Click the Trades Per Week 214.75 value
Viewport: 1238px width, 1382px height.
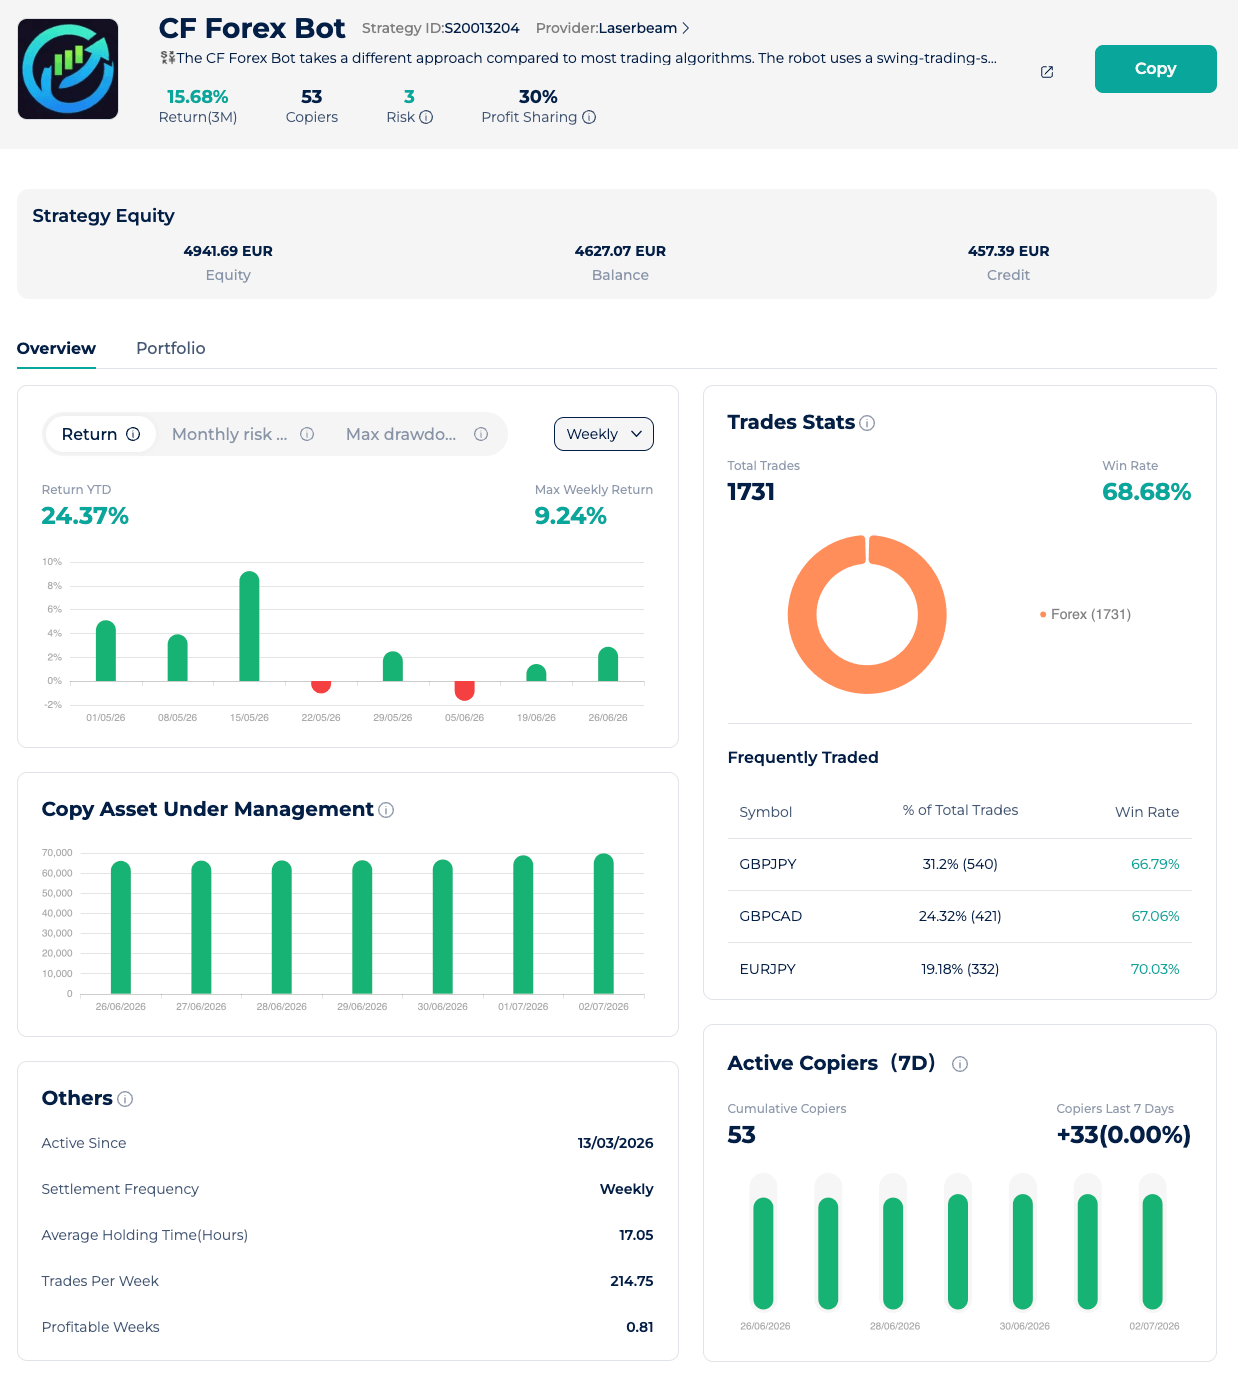[x=632, y=1281]
